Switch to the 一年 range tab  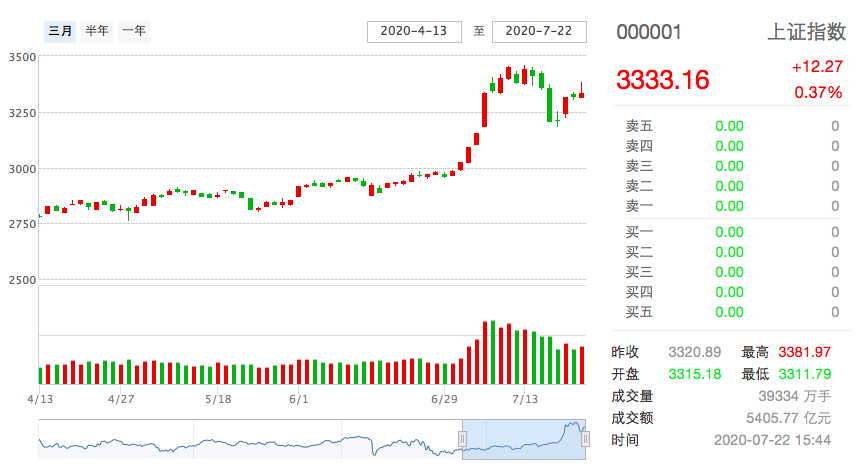(x=134, y=31)
